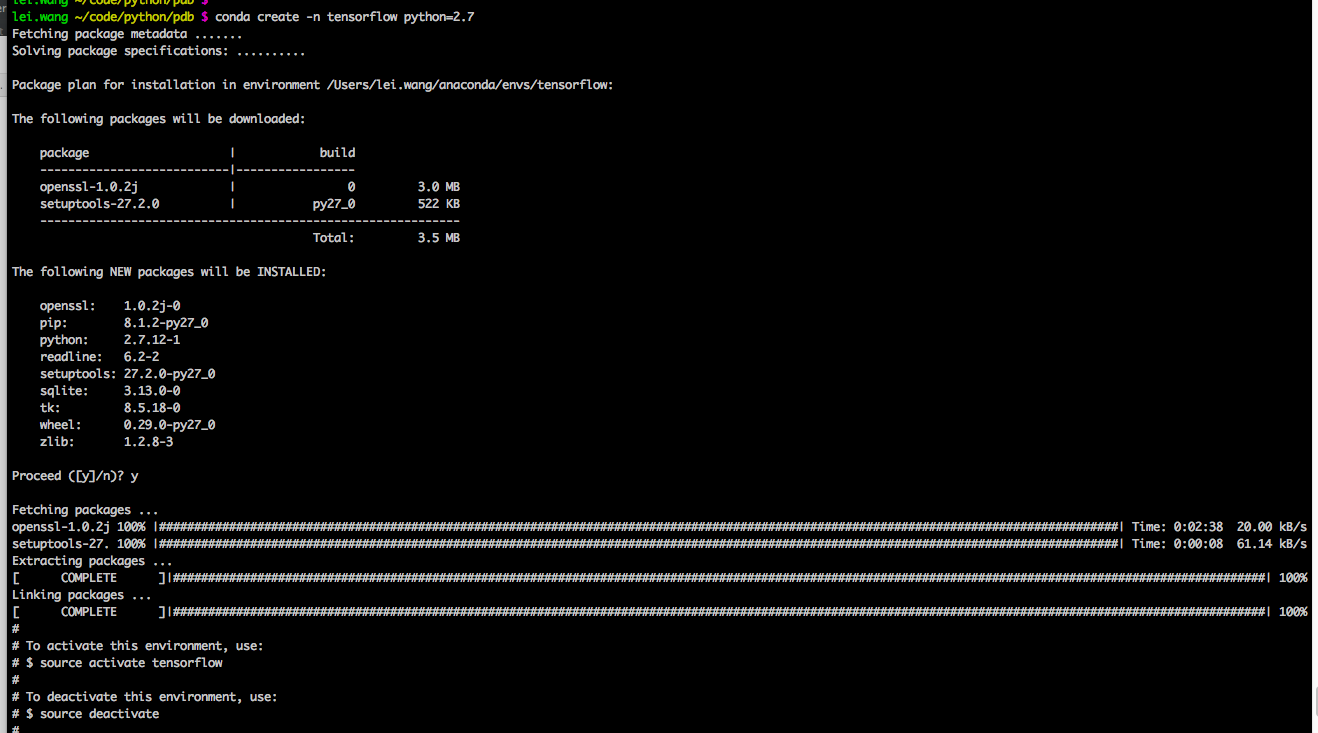Click the environment path /Users/lei.wang/anaconda/envs/tensorflow
The height and width of the screenshot is (733, 1318).
pyautogui.click(x=467, y=85)
